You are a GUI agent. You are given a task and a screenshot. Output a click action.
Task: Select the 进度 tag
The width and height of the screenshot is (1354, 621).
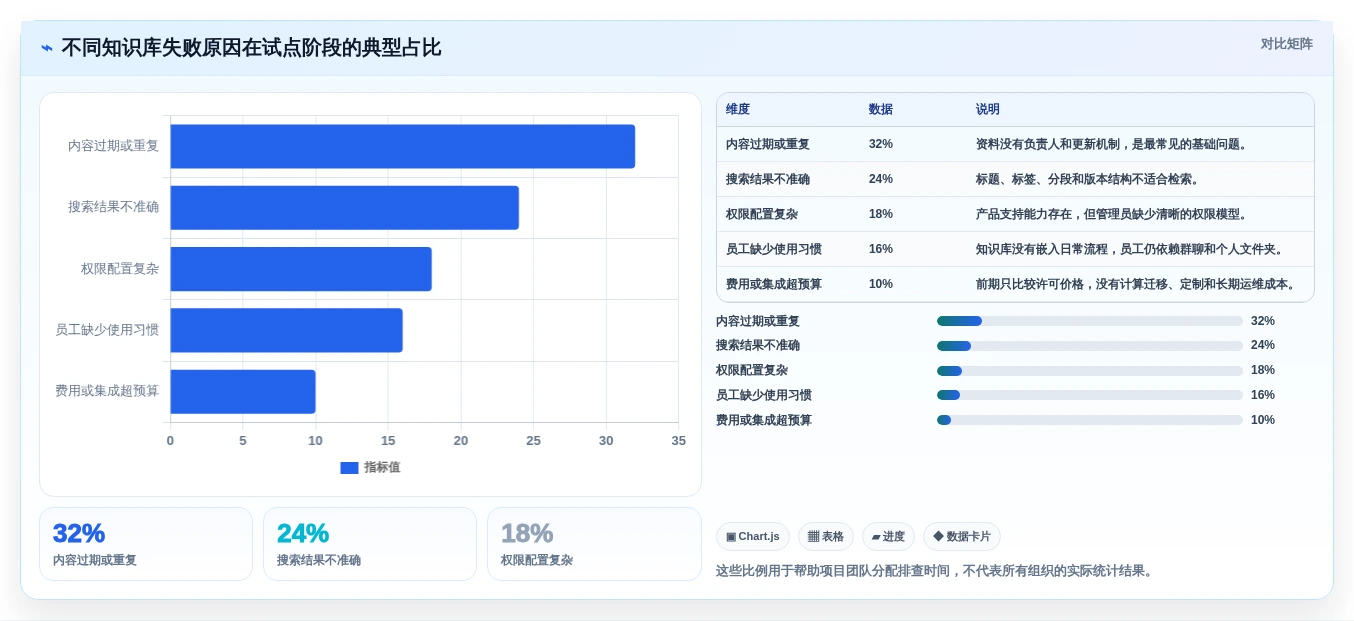click(888, 537)
